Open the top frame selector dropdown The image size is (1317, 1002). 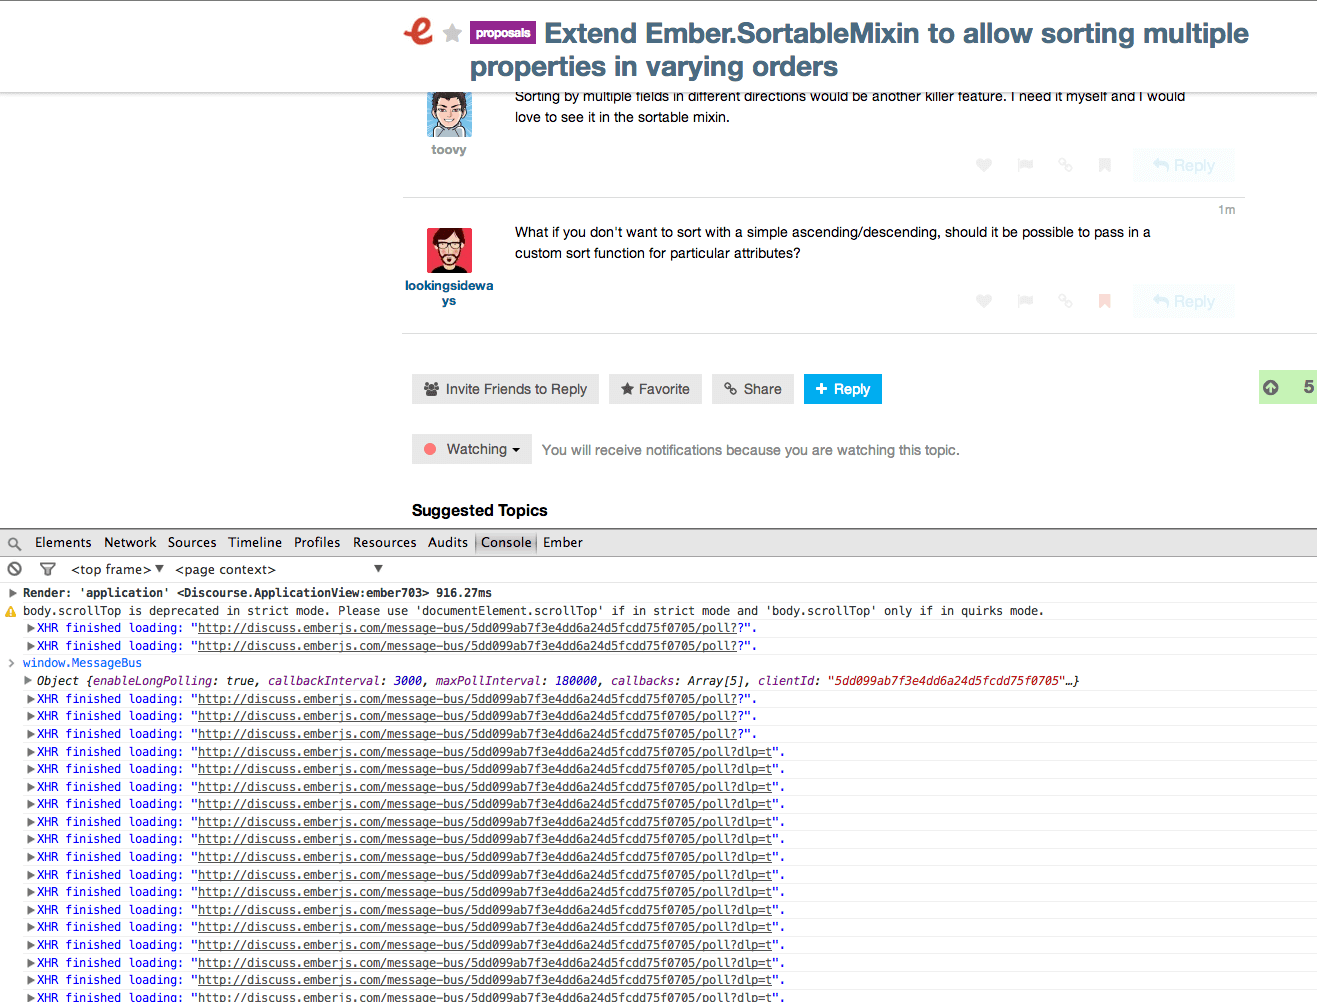tap(117, 569)
